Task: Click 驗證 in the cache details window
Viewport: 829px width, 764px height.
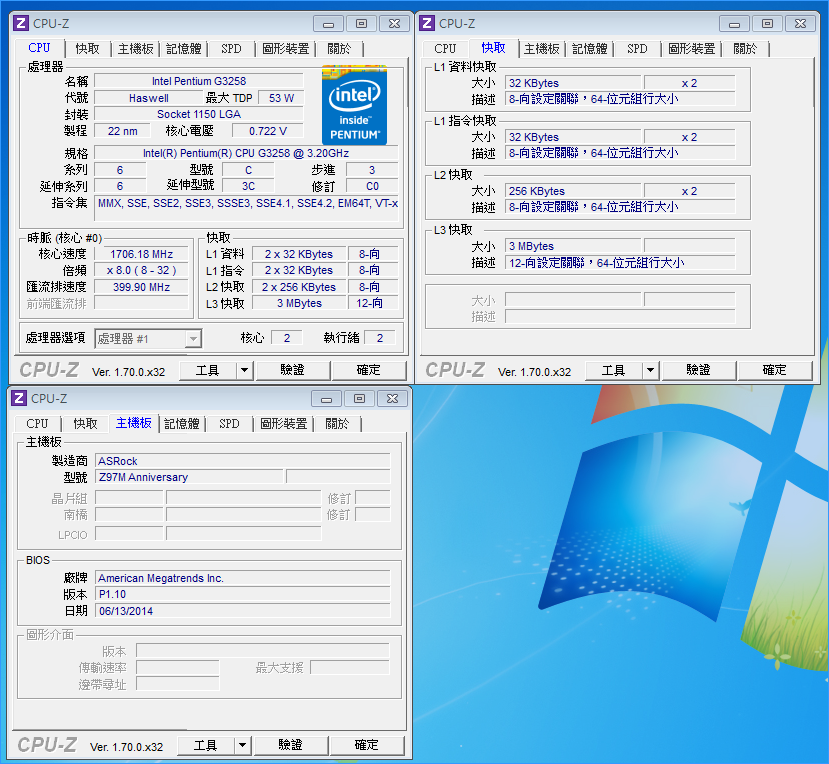Action: (x=698, y=371)
